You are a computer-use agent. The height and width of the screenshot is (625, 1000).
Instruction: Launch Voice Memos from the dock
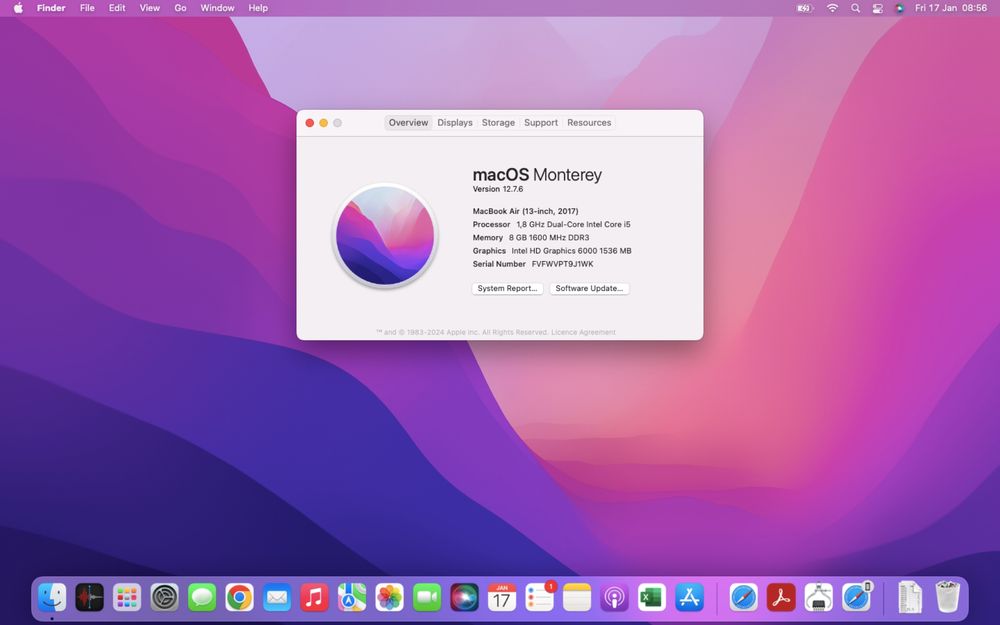[x=89, y=598]
